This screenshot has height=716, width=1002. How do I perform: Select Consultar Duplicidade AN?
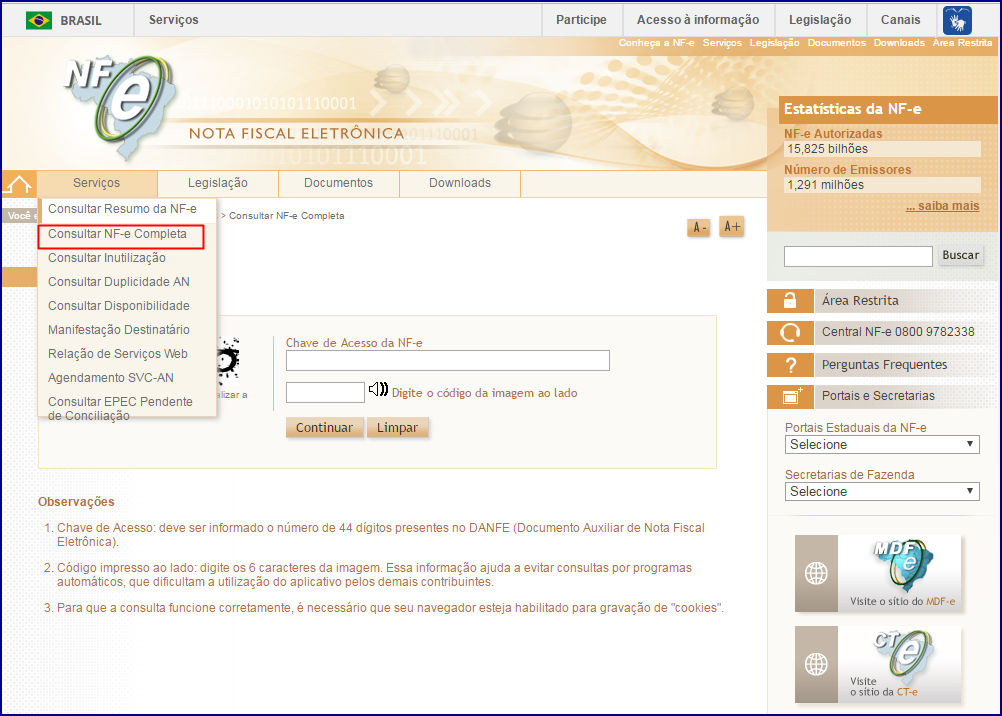pos(119,282)
